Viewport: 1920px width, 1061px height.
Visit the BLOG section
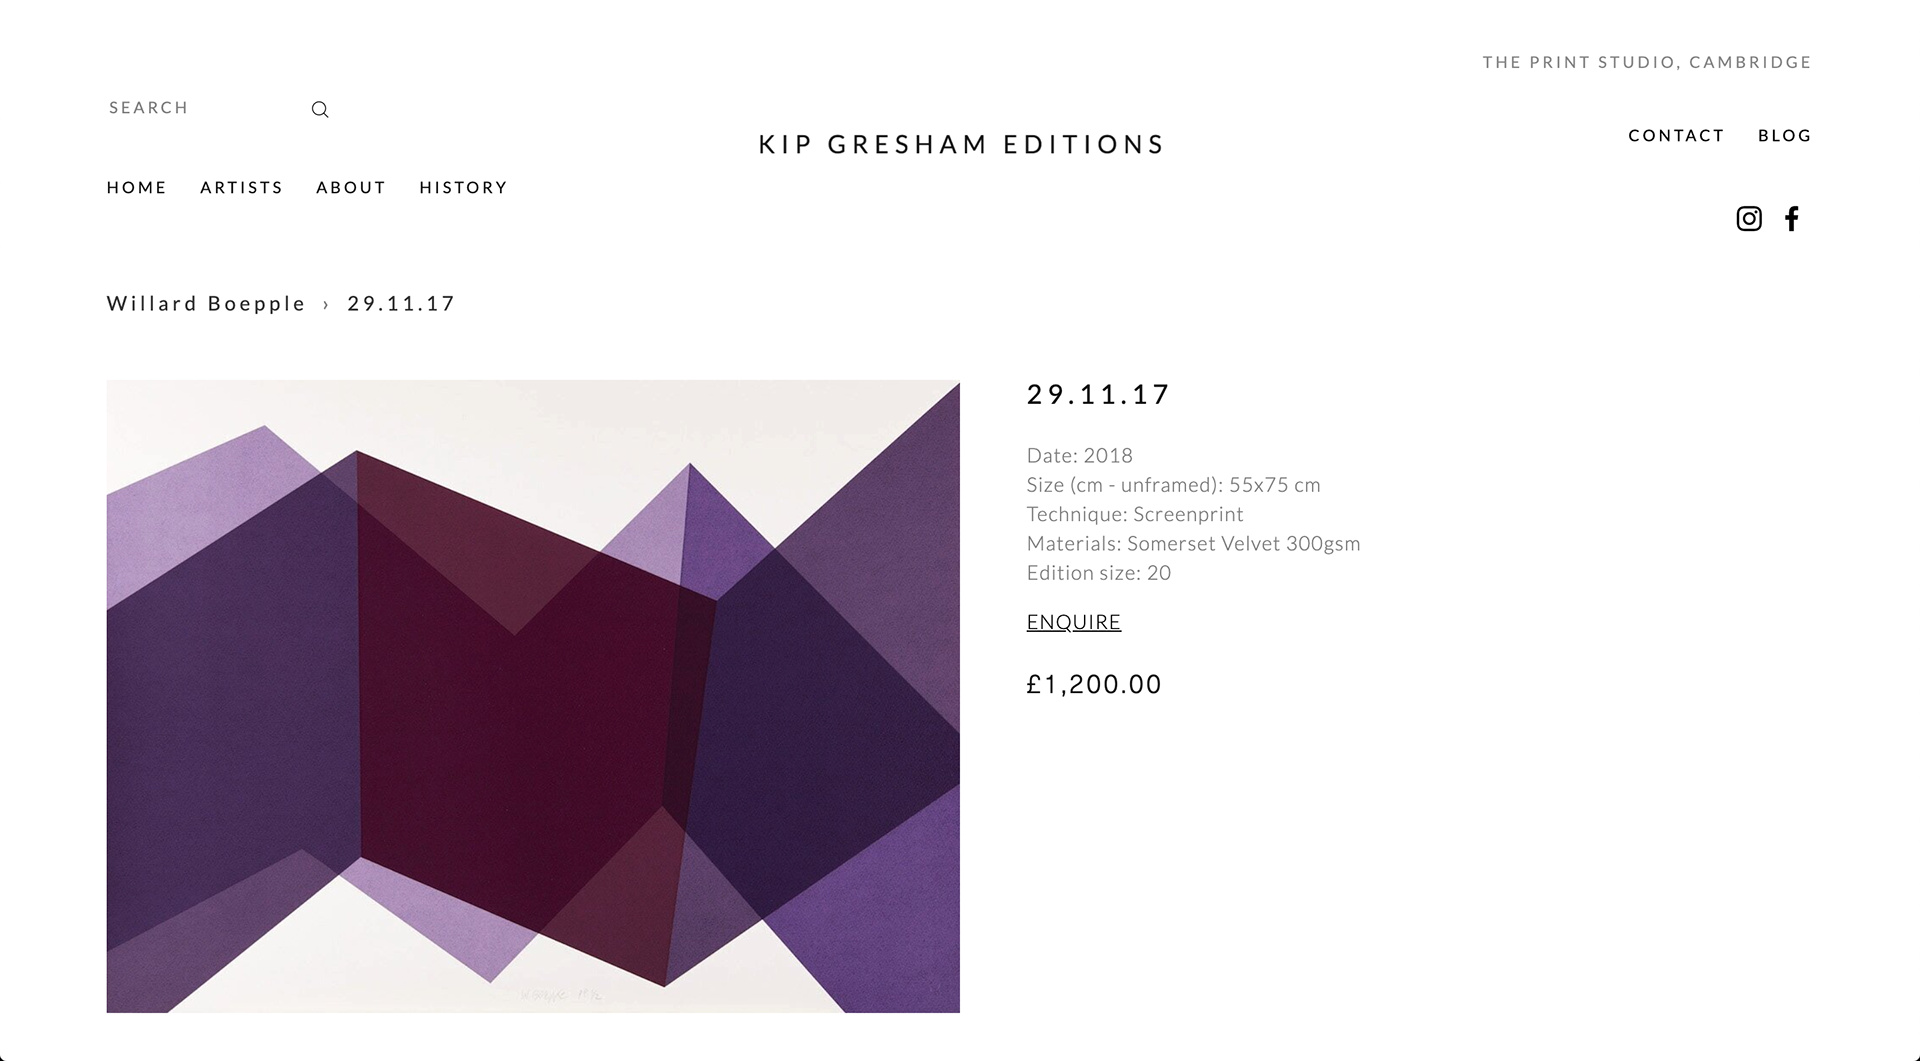click(x=1784, y=135)
